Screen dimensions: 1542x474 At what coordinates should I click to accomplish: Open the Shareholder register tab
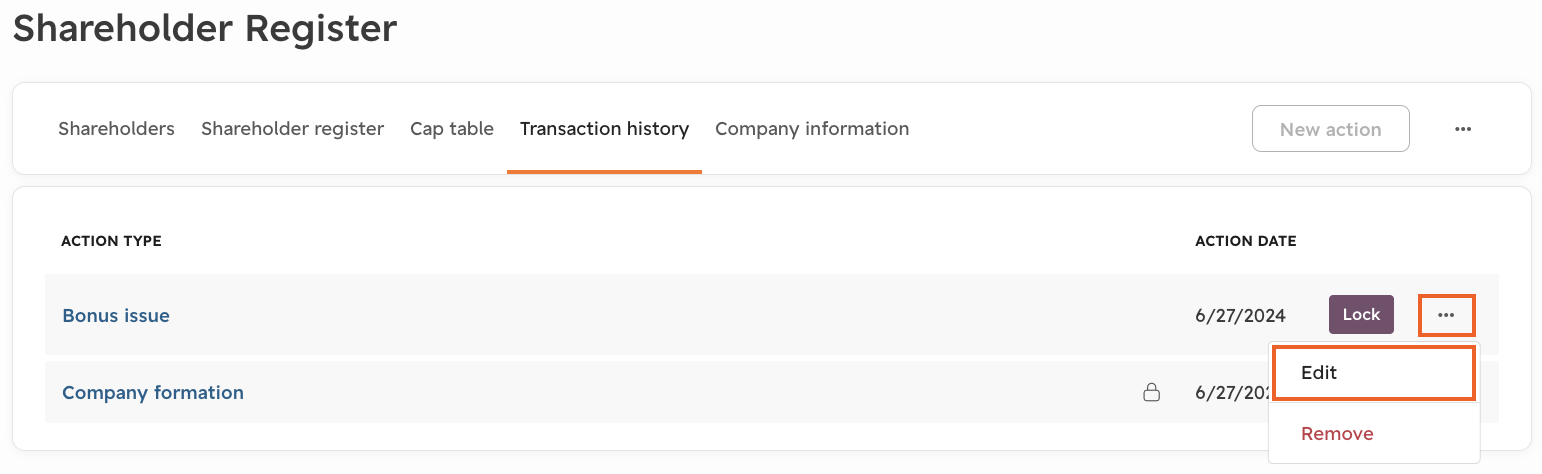[292, 129]
